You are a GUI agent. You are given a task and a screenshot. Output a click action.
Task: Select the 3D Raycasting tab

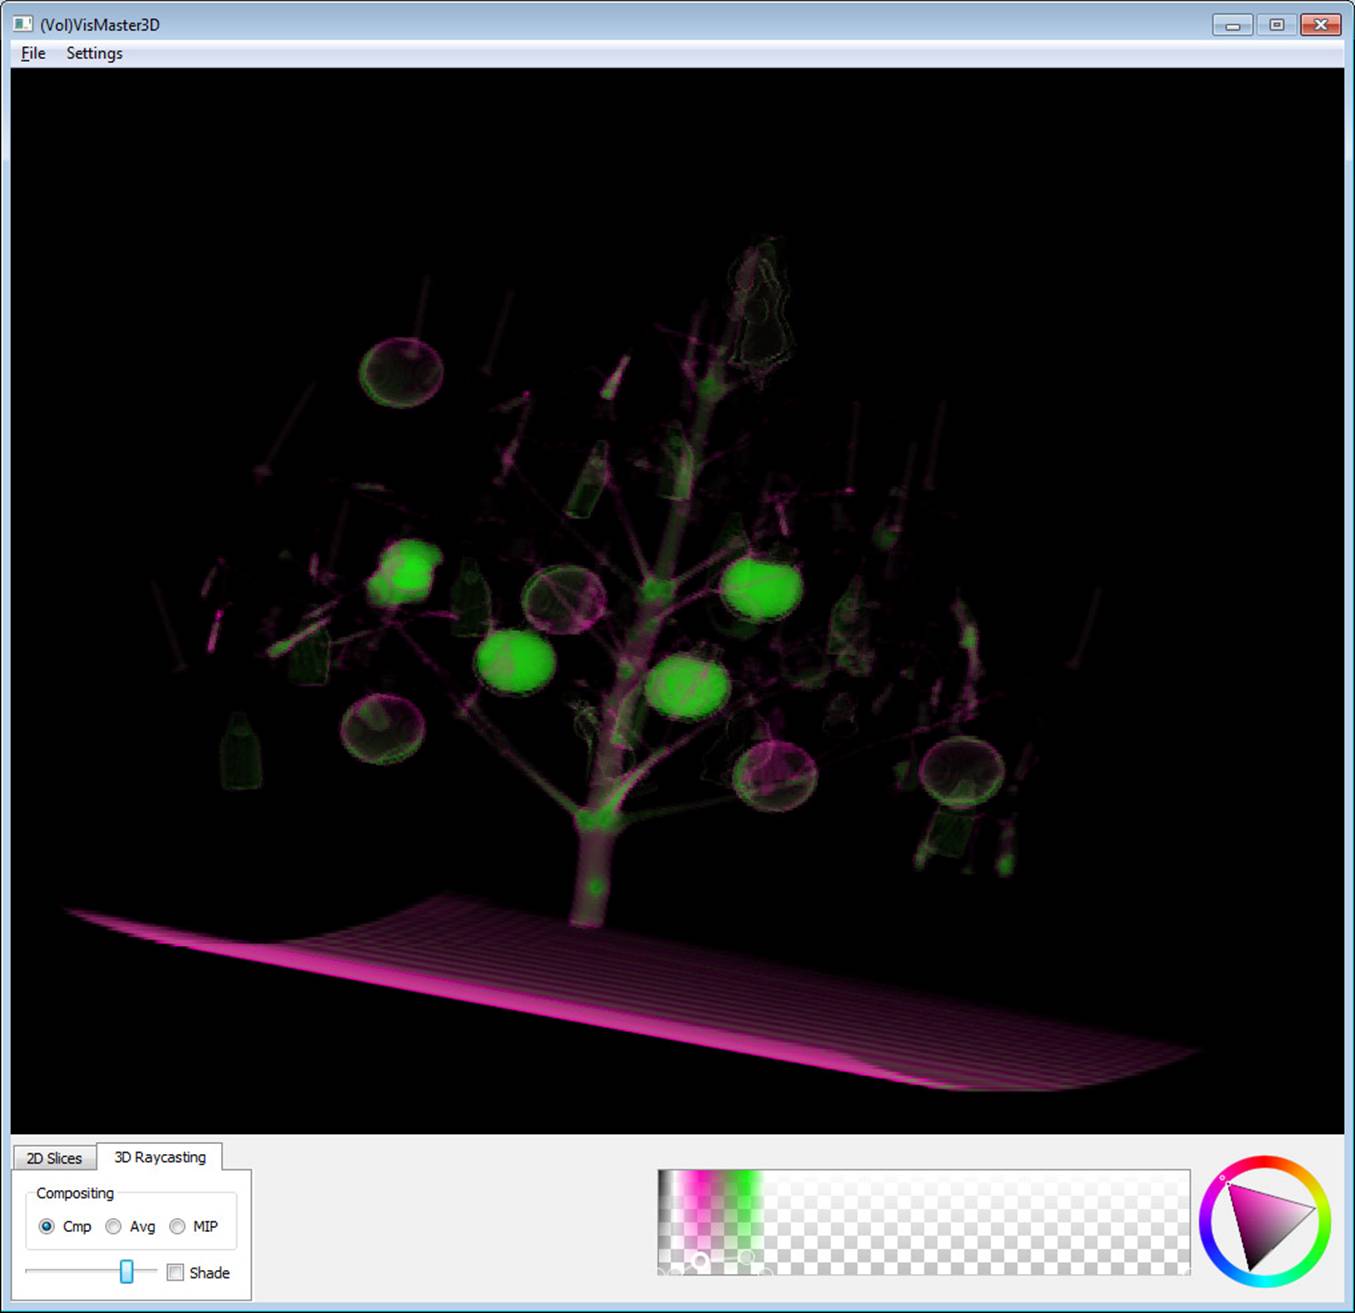coord(160,1157)
